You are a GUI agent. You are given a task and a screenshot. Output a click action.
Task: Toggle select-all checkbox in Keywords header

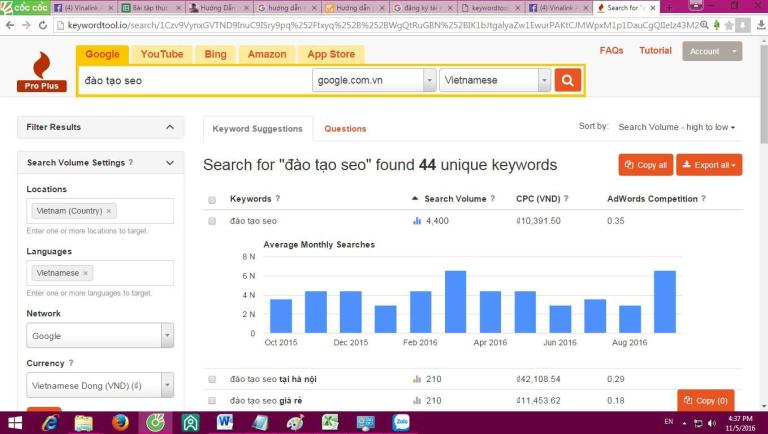pos(212,200)
